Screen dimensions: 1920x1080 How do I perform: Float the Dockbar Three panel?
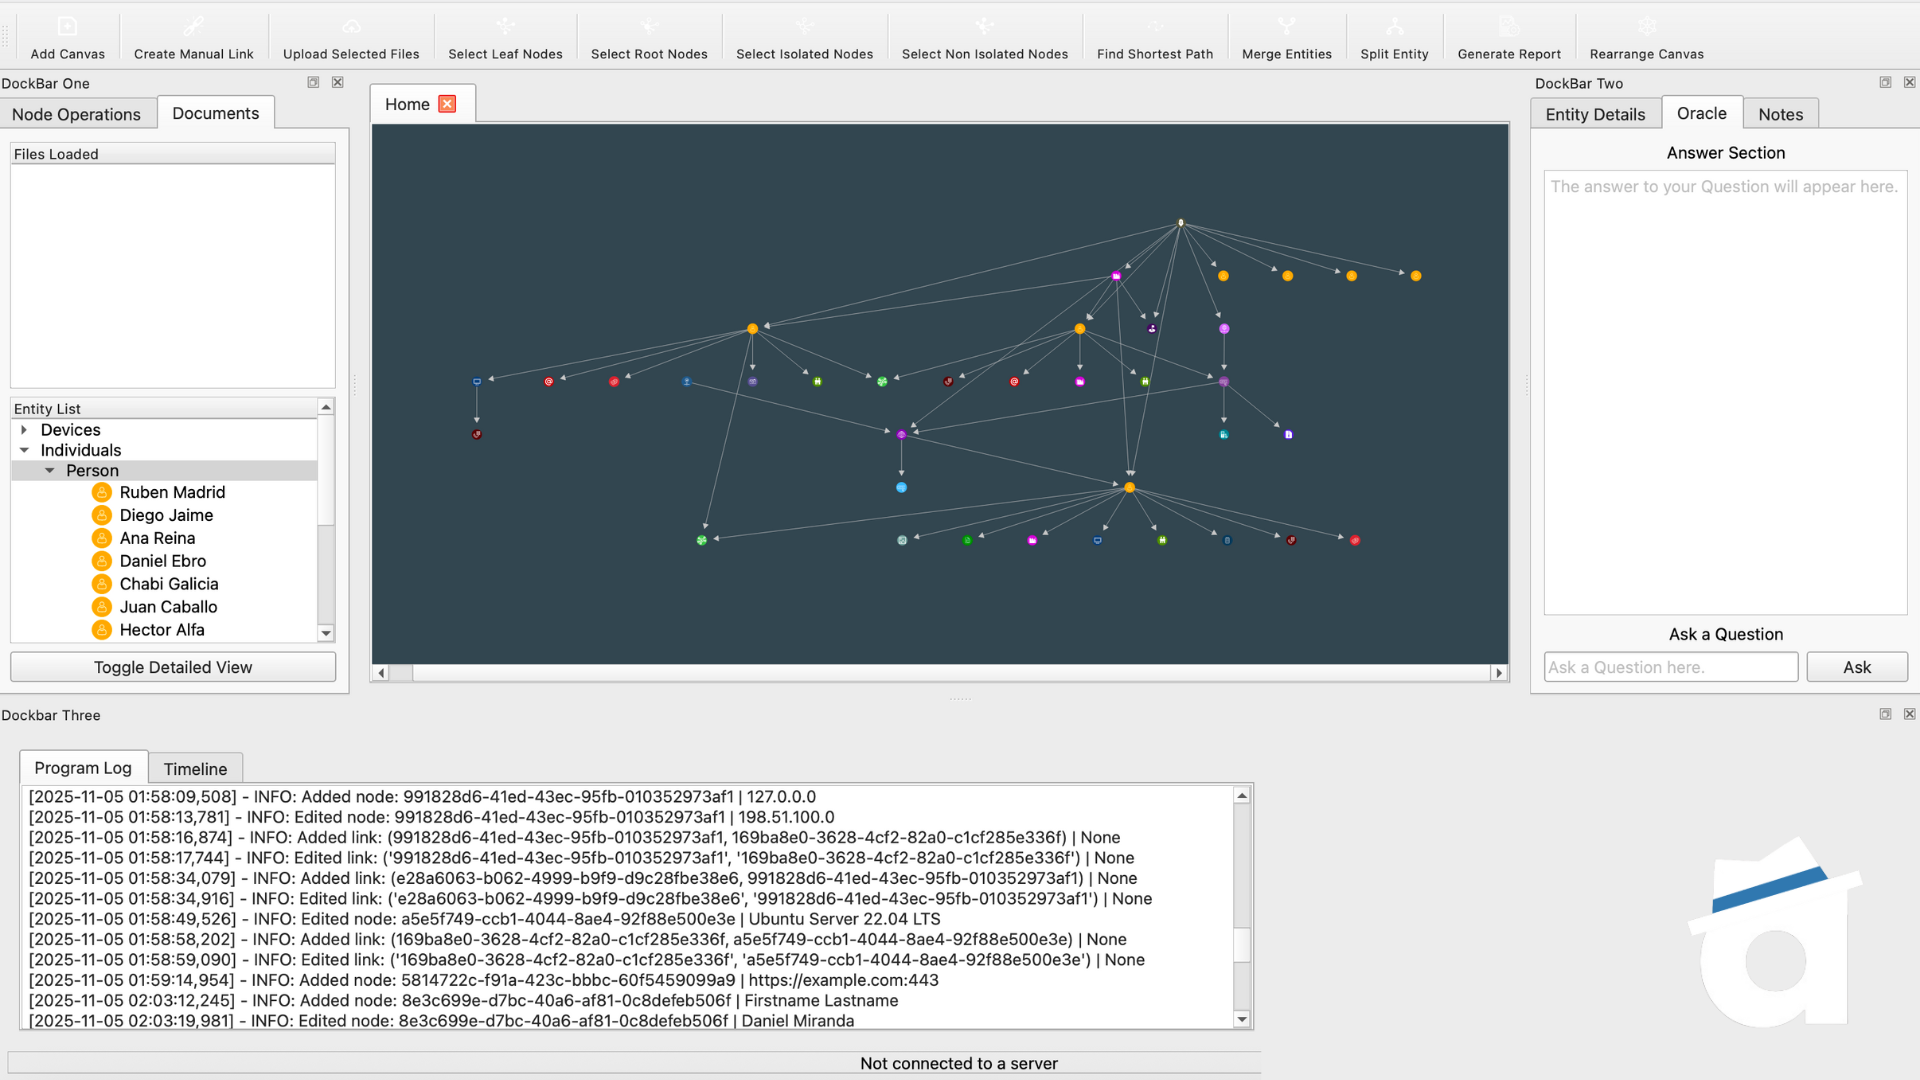pyautogui.click(x=1885, y=714)
